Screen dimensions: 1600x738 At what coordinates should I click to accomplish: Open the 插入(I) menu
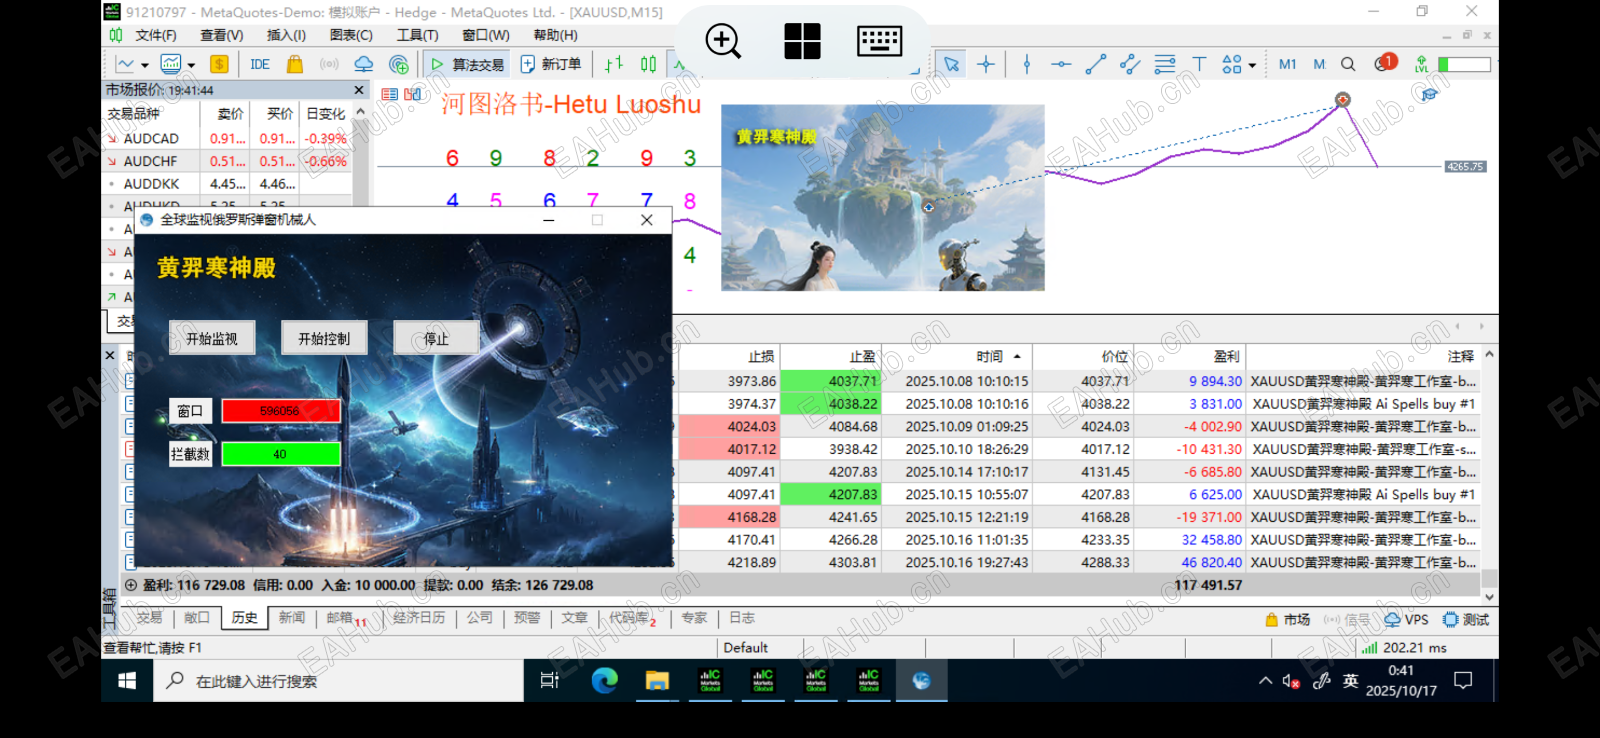(x=286, y=35)
